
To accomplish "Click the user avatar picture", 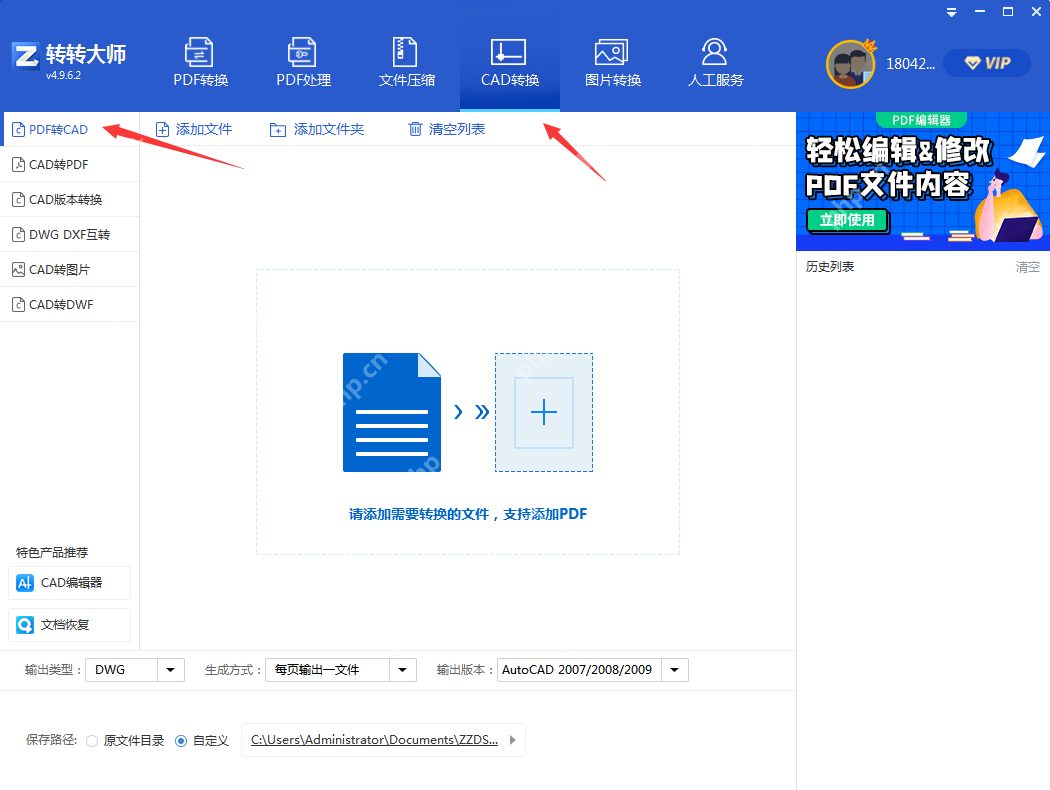I will pos(850,64).
